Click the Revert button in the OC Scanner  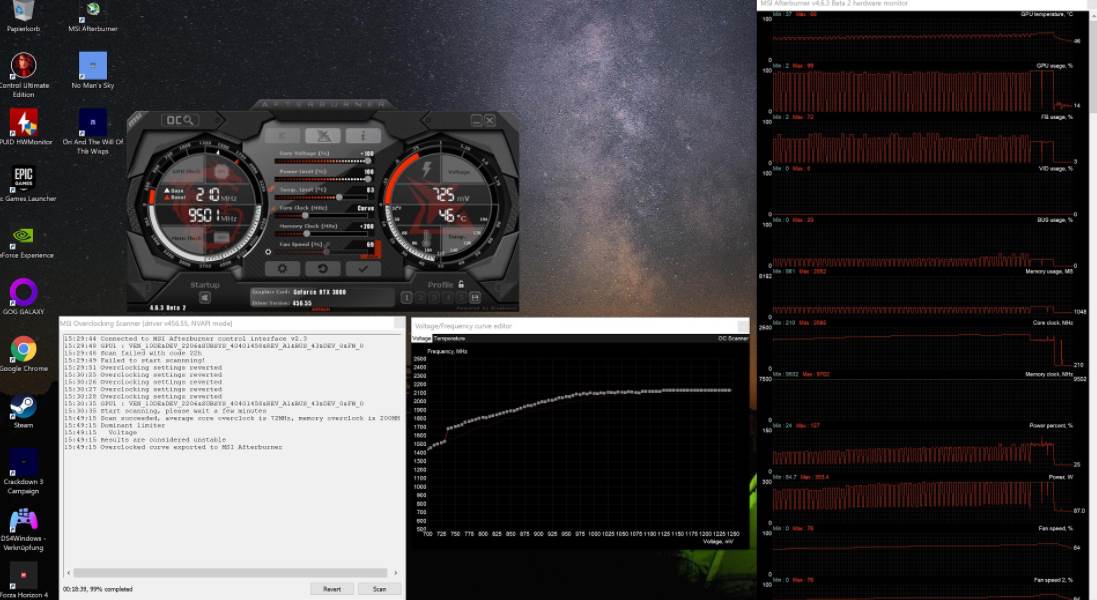[x=332, y=589]
